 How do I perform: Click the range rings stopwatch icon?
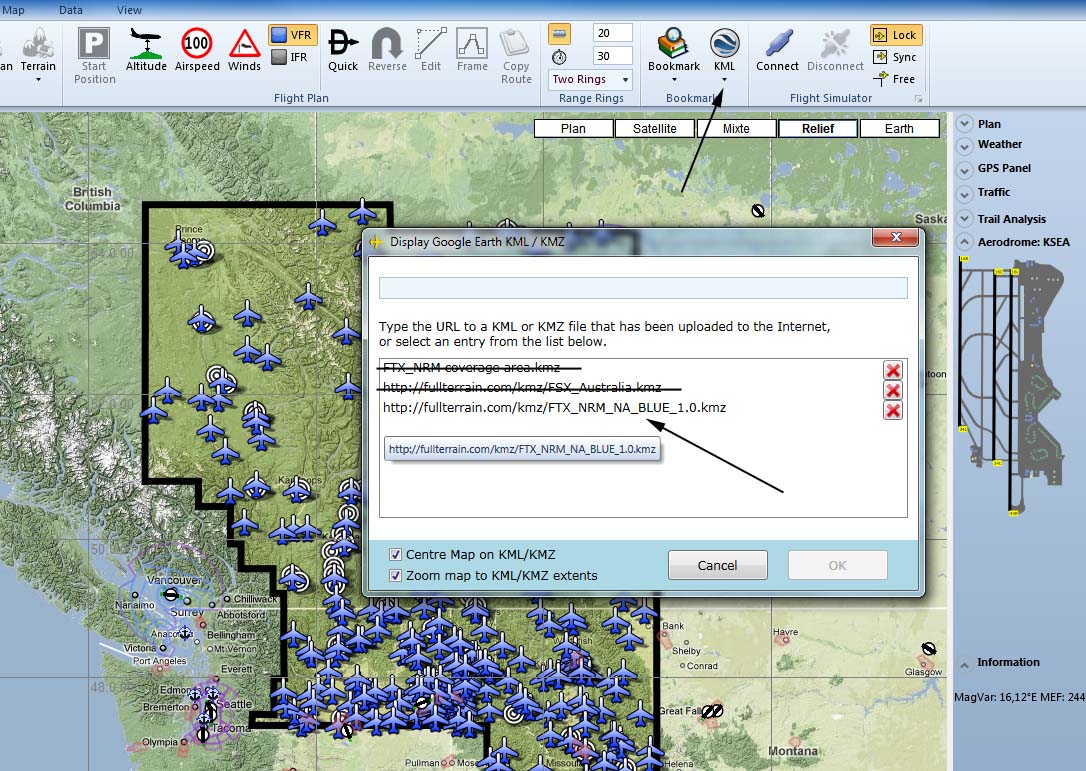coord(559,57)
